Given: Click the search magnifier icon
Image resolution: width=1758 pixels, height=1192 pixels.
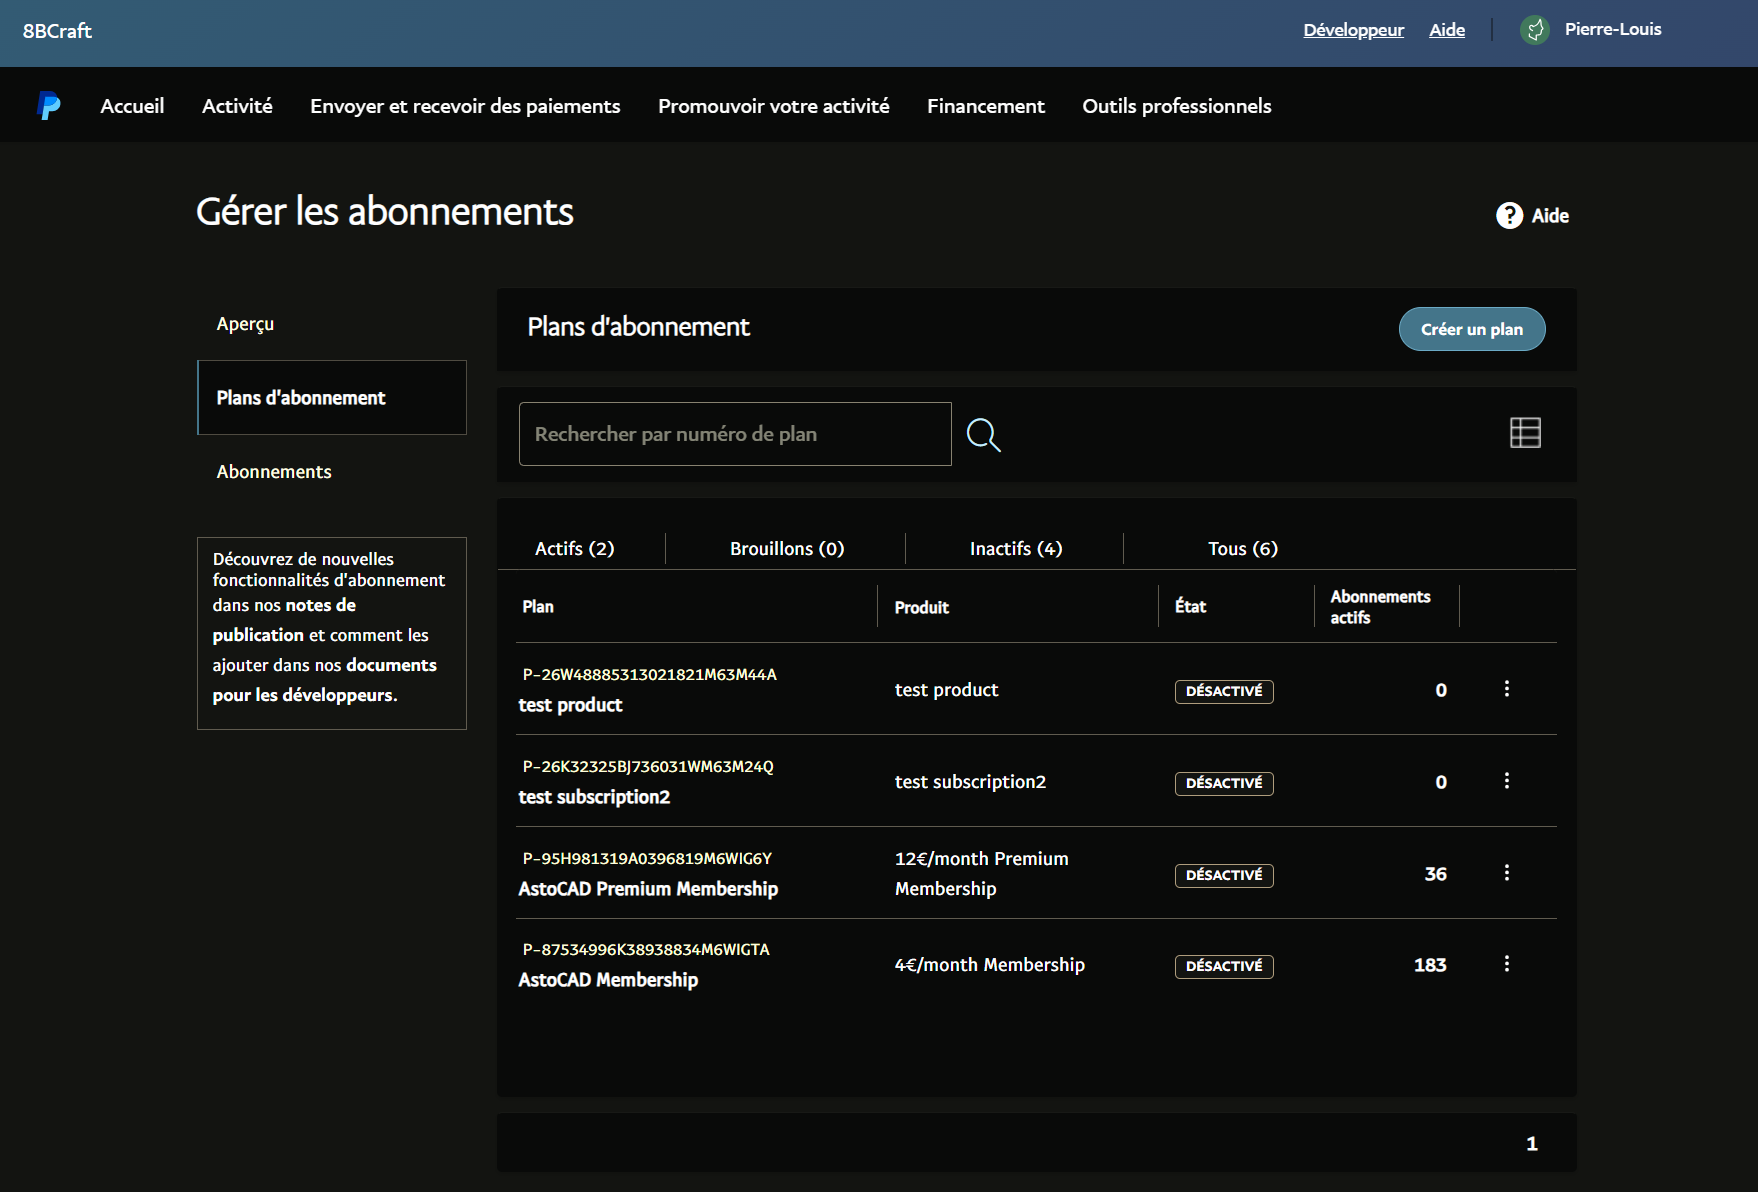Looking at the screenshot, I should coord(984,435).
